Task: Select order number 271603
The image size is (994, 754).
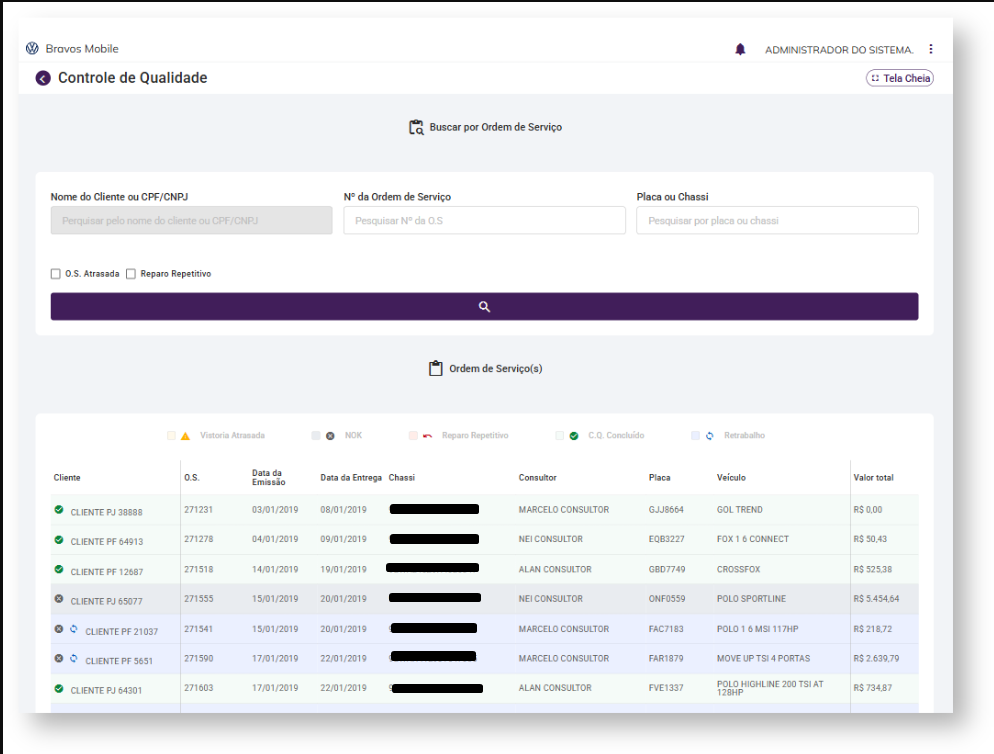Action: pos(198,688)
